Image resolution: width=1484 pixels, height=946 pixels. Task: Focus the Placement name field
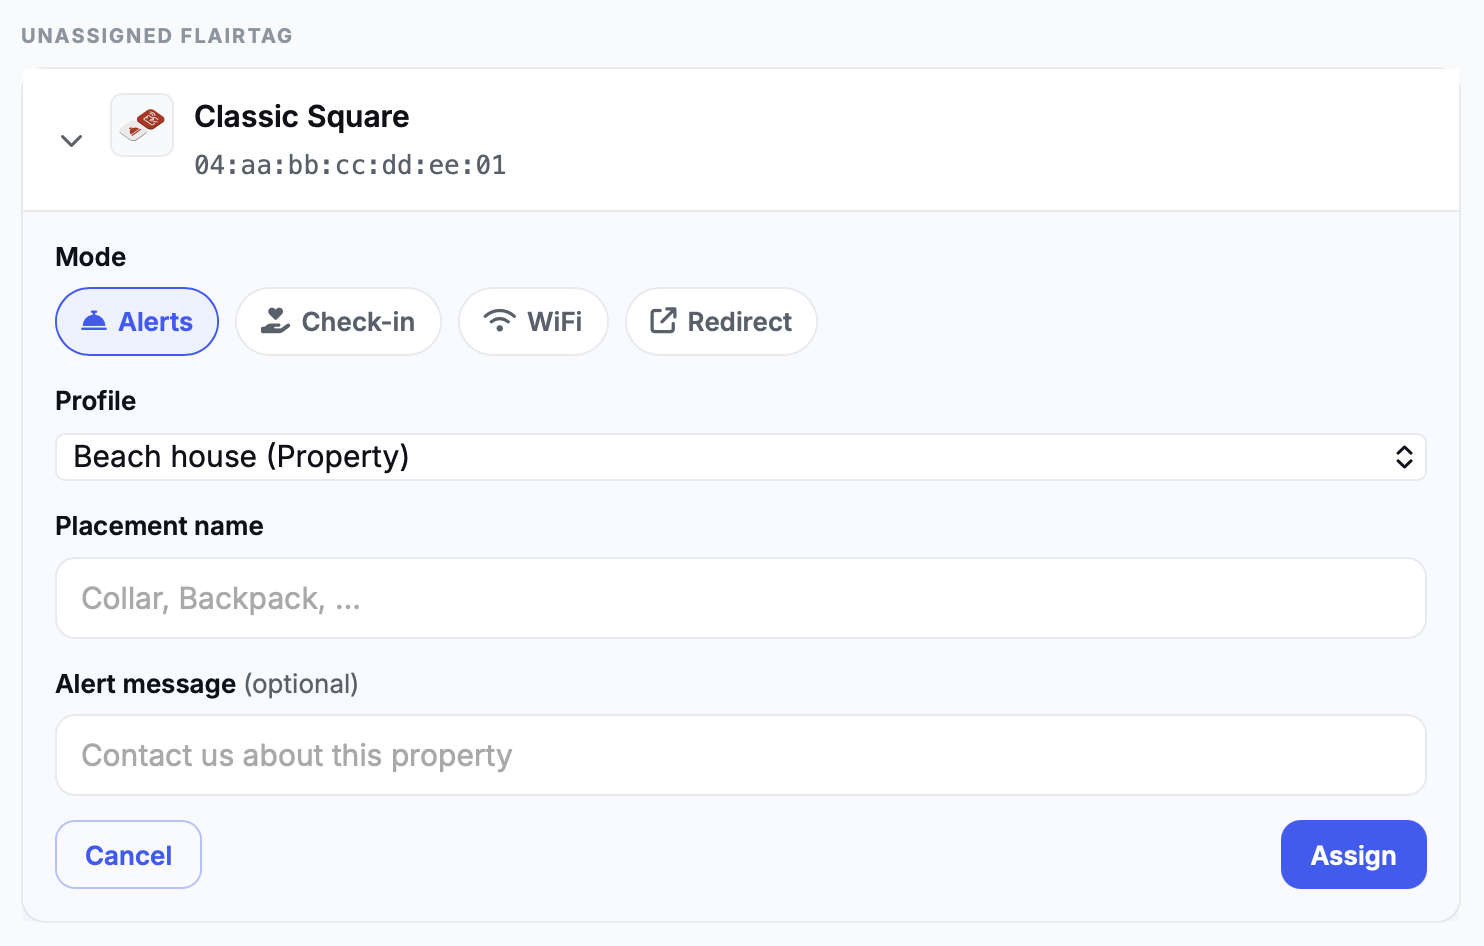[741, 598]
